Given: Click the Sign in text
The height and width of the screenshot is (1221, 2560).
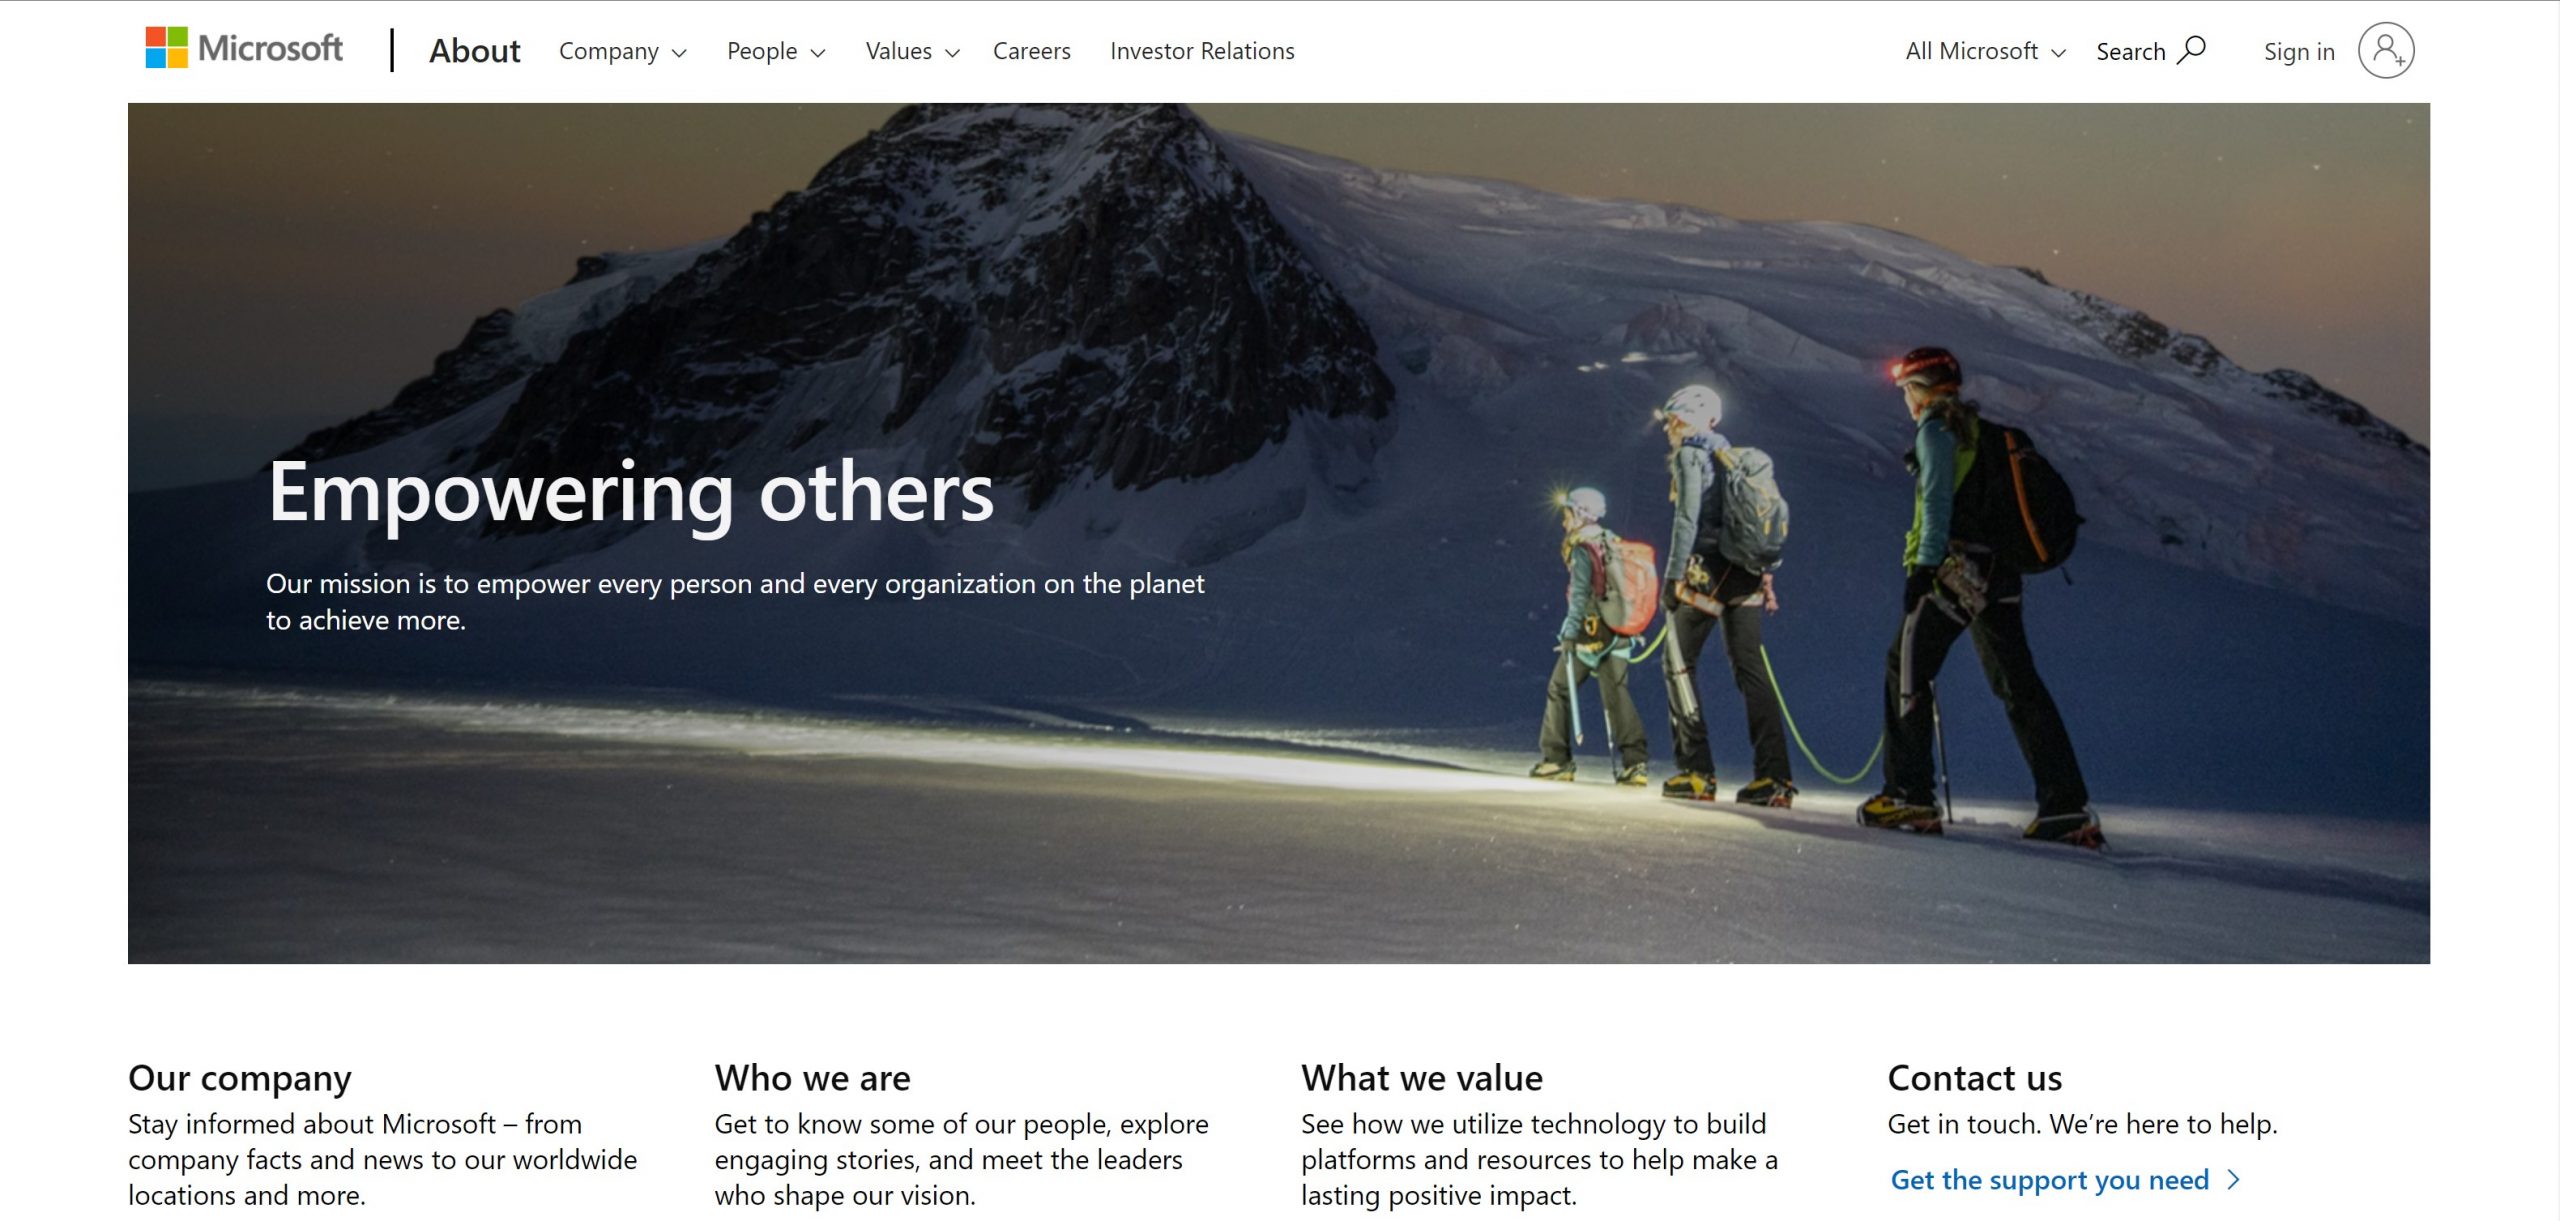Looking at the screenshot, I should tap(2299, 52).
